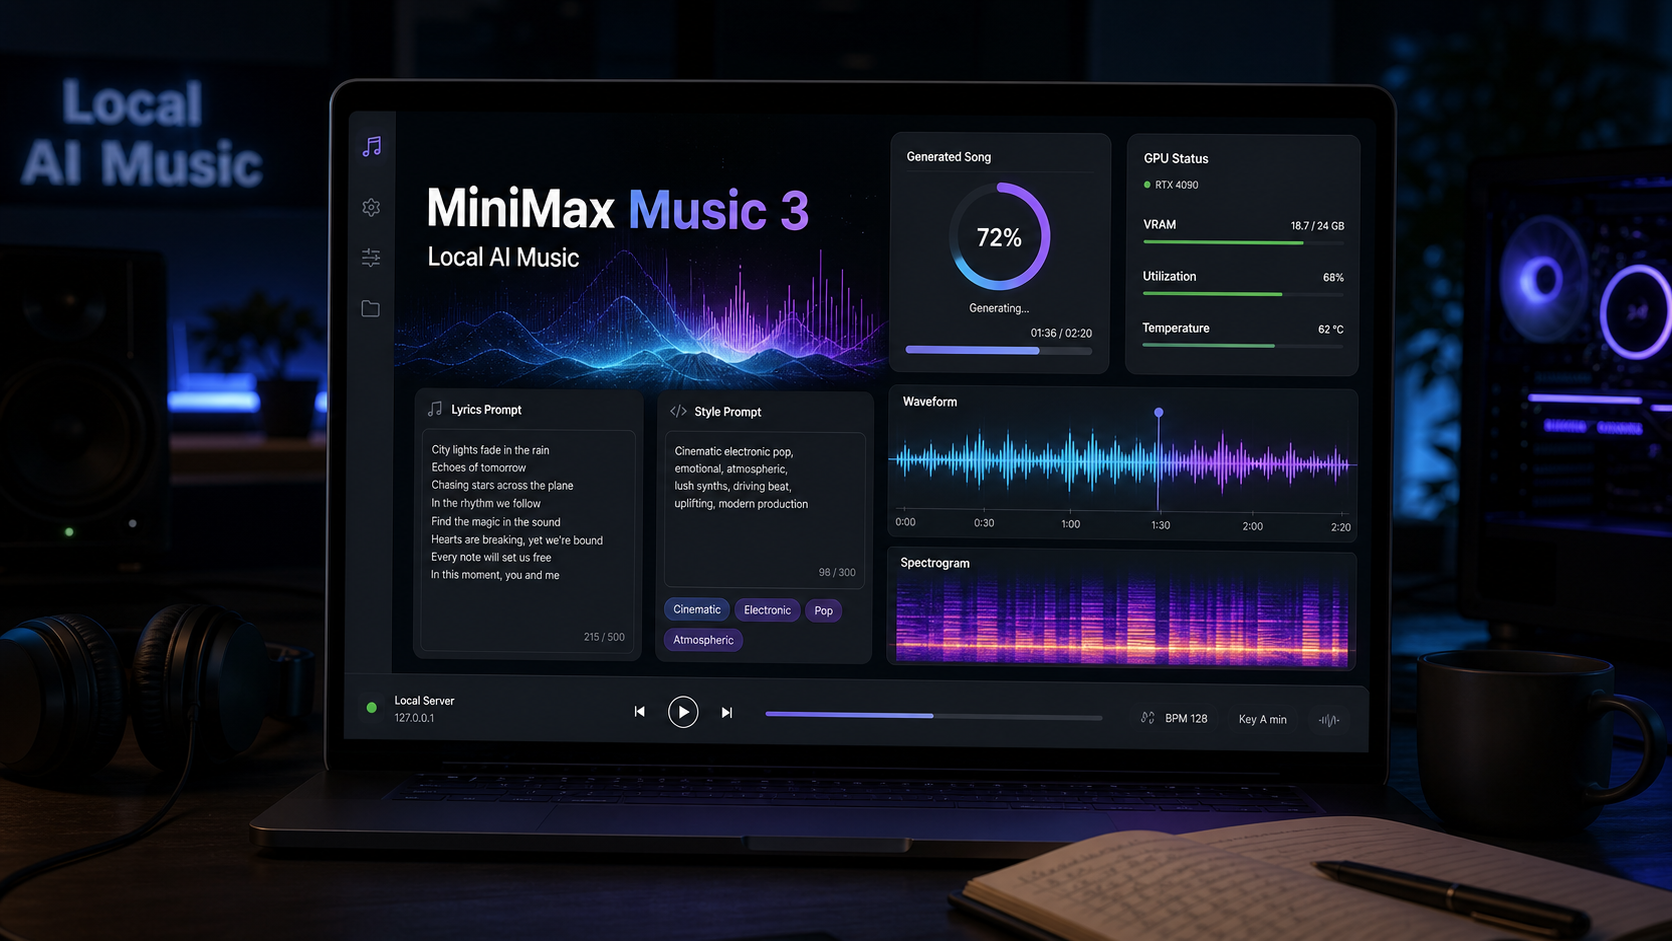The image size is (1672, 941).
Task: Select the Cinematic style tag
Action: [x=696, y=609]
